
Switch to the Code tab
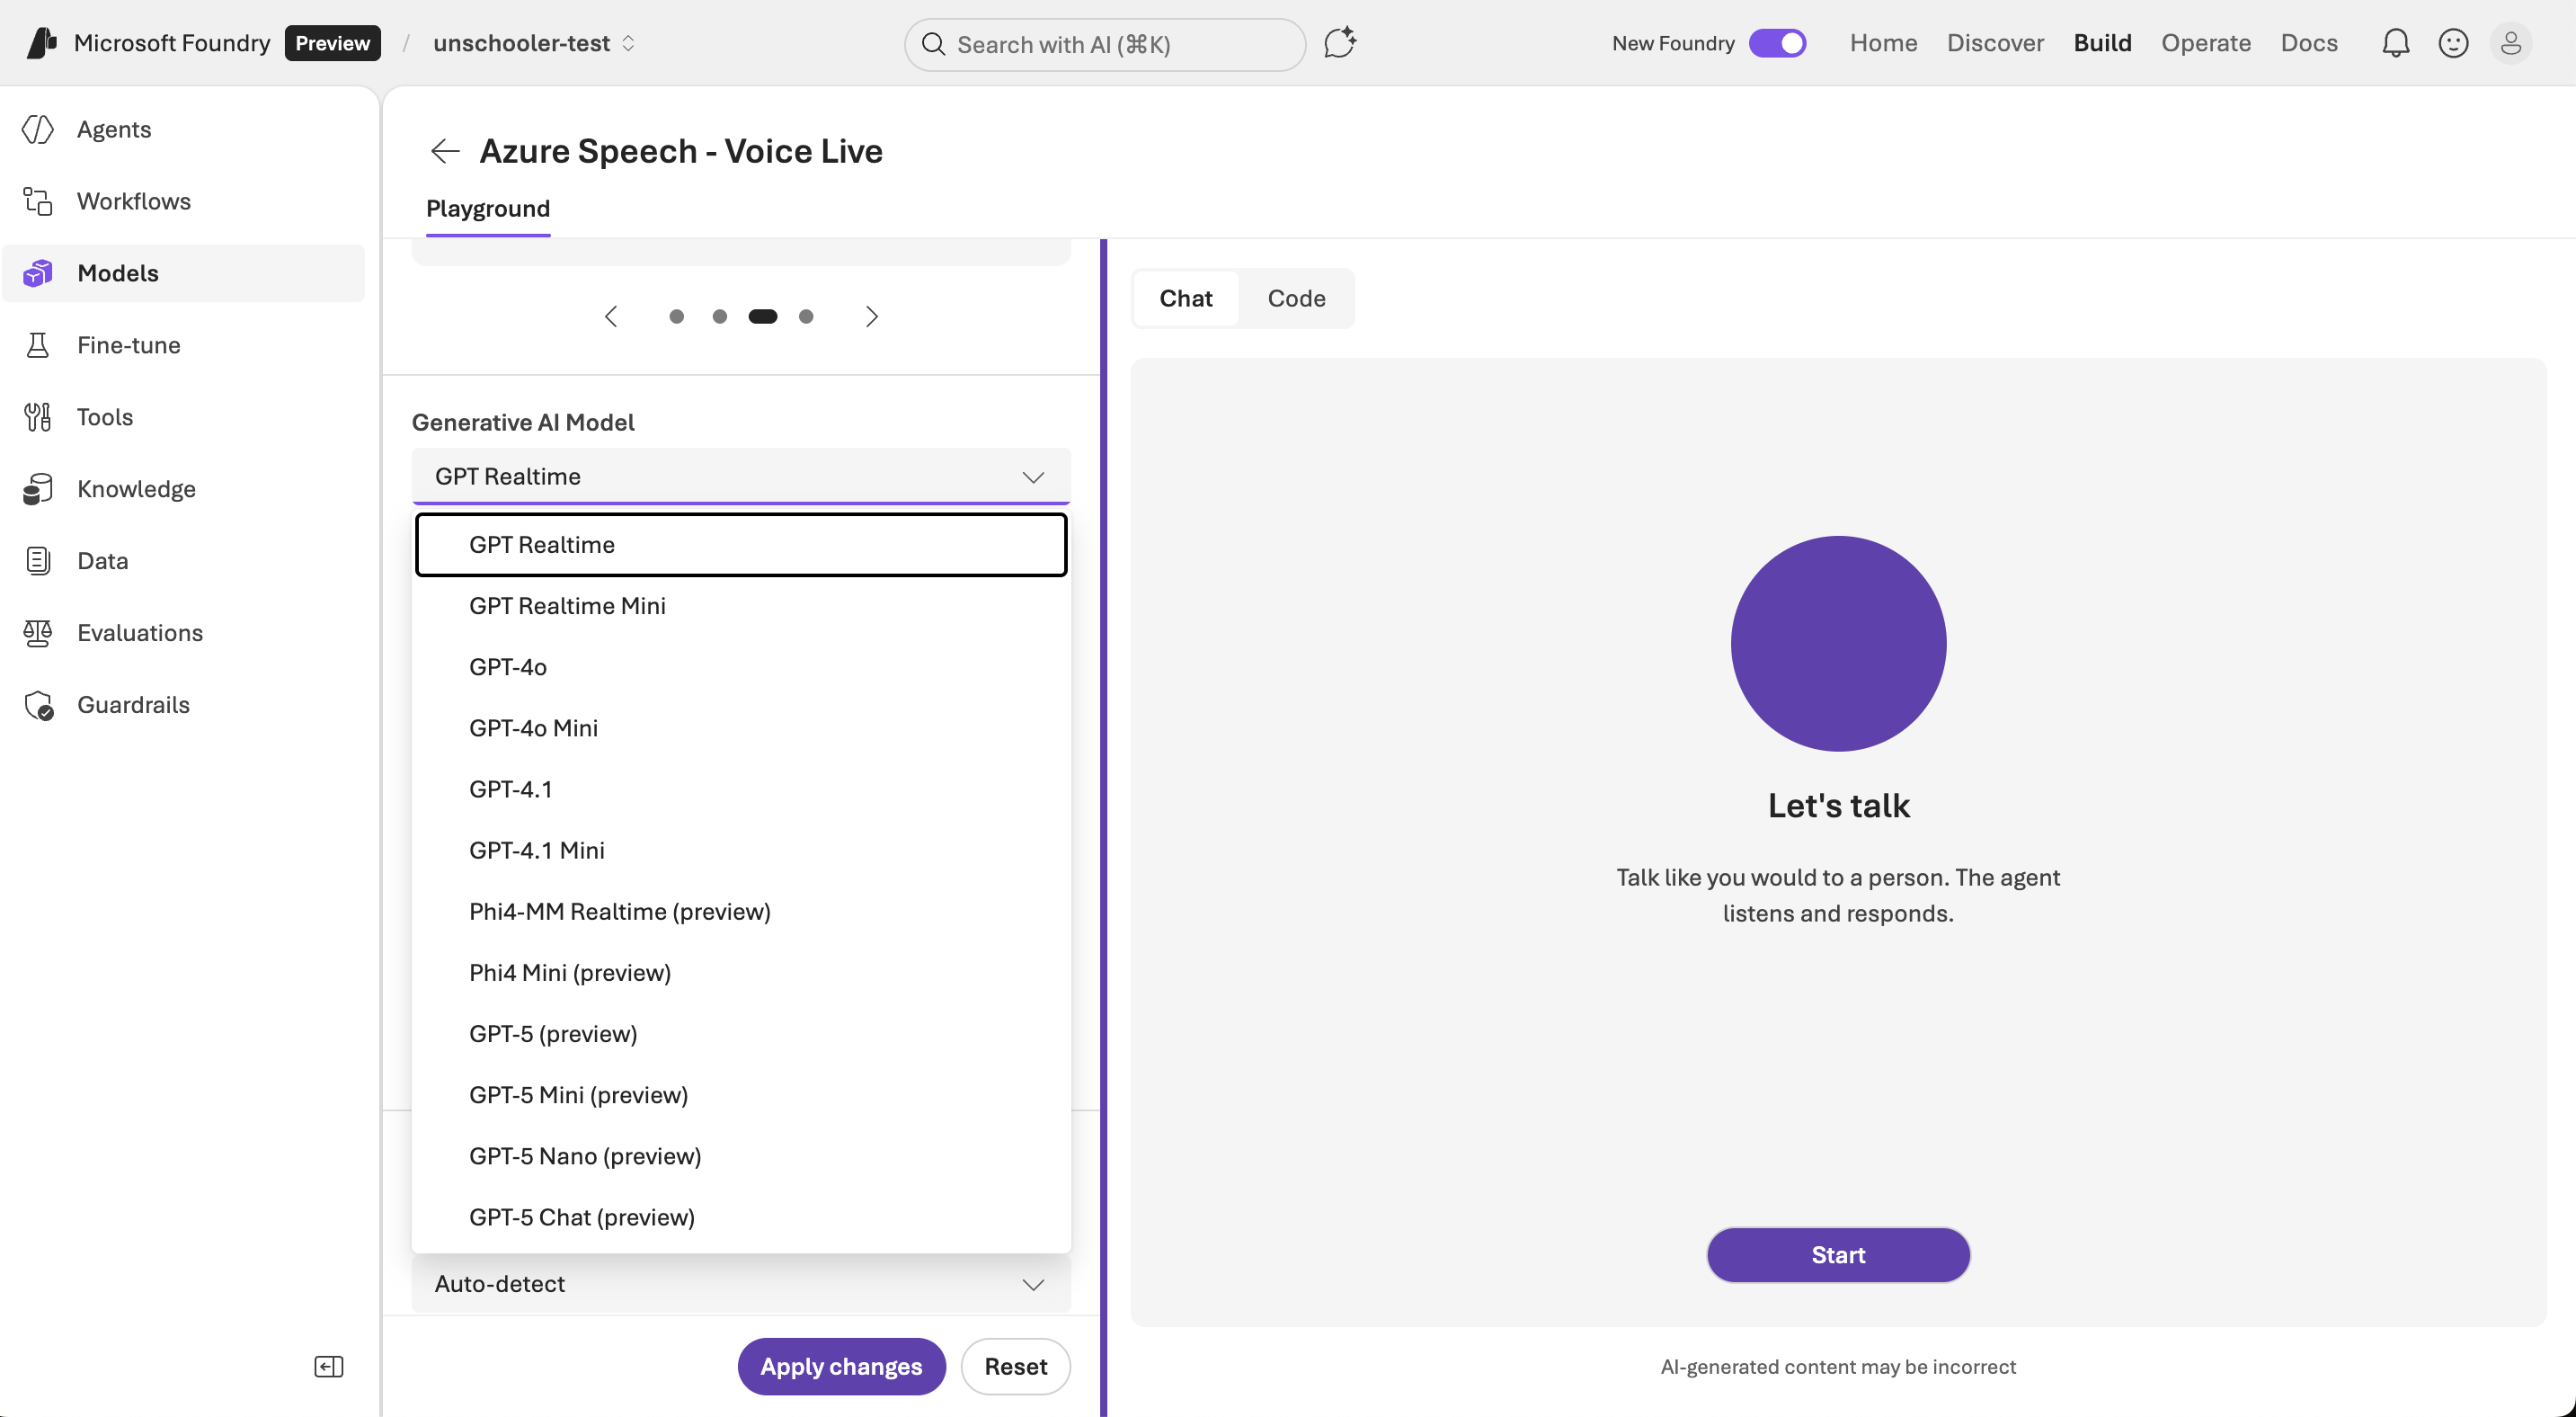(x=1296, y=298)
